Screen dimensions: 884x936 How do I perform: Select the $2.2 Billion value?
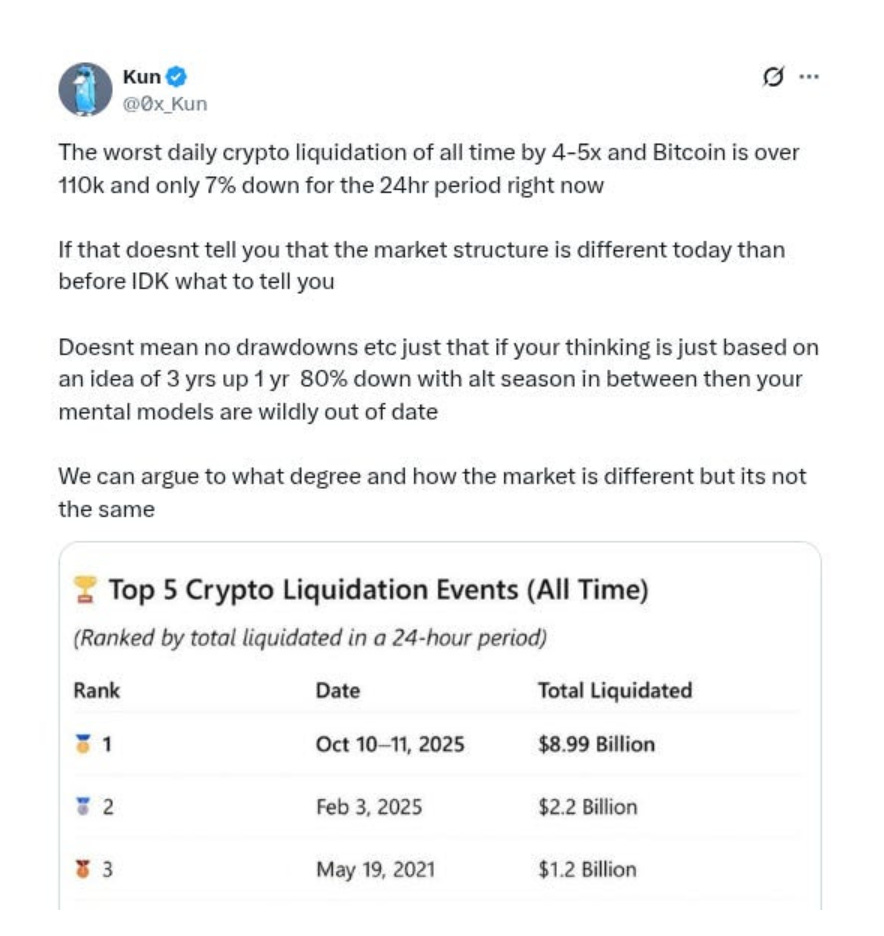[588, 807]
